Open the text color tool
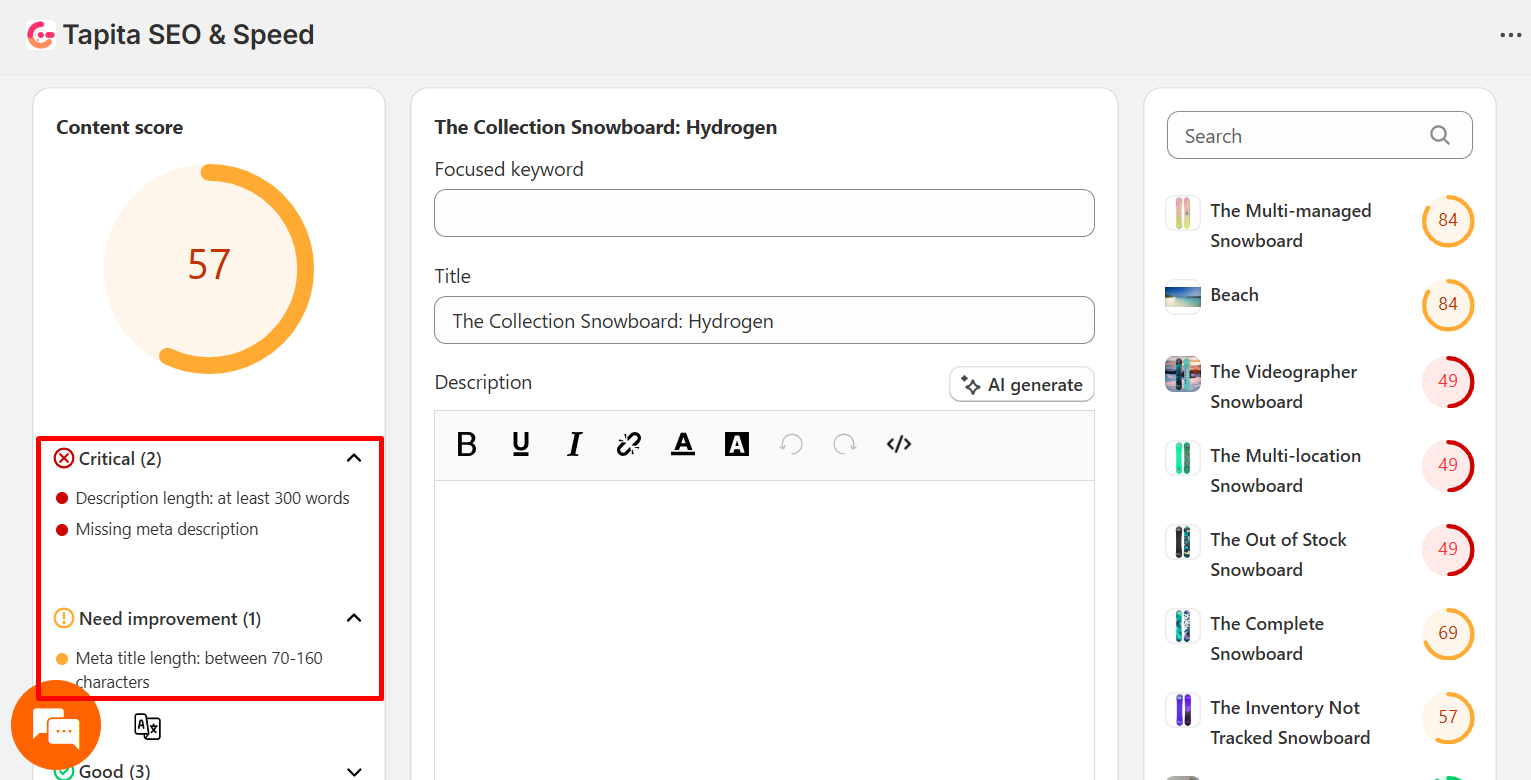This screenshot has width=1531, height=780. tap(682, 444)
